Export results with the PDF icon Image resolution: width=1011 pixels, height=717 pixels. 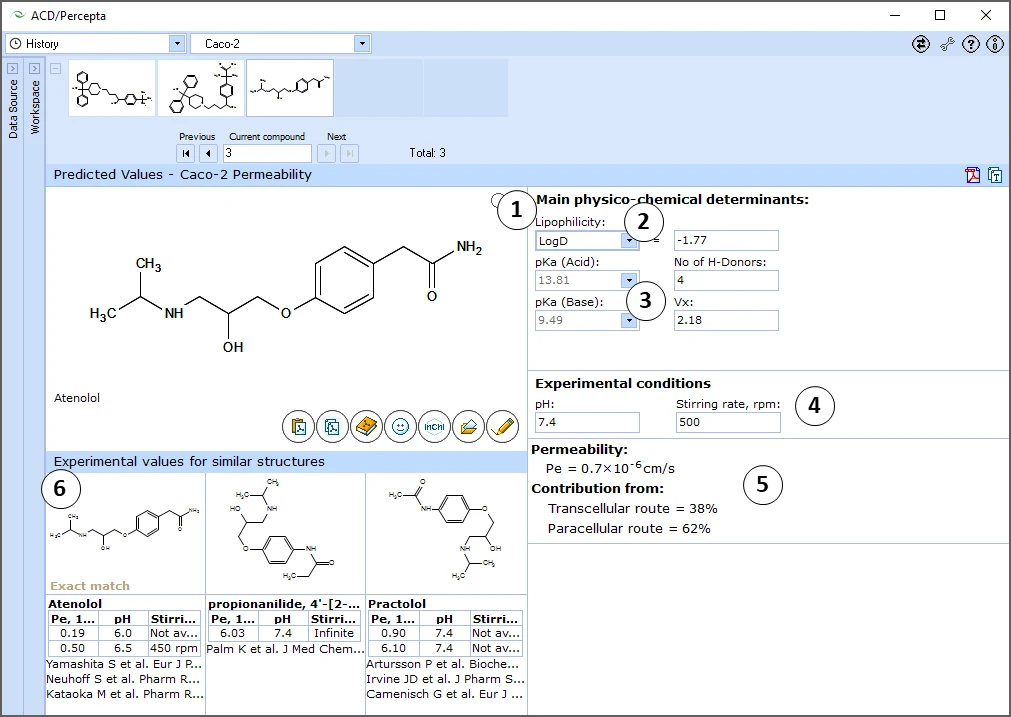(972, 175)
